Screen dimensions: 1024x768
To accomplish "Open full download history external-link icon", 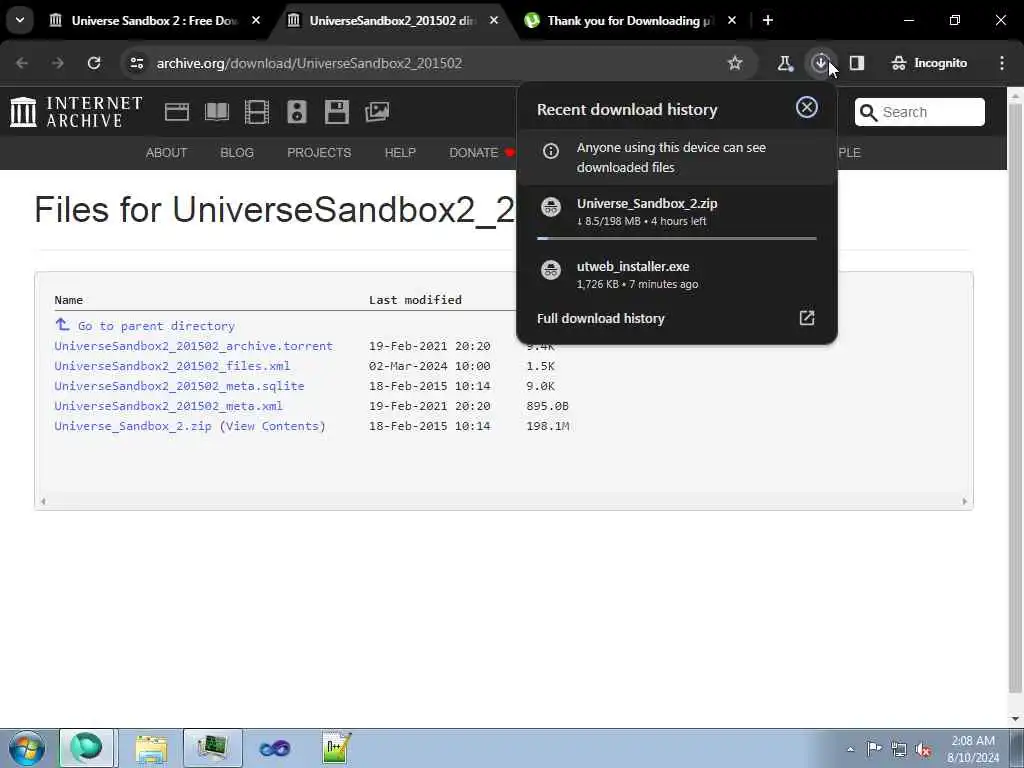I will point(807,317).
